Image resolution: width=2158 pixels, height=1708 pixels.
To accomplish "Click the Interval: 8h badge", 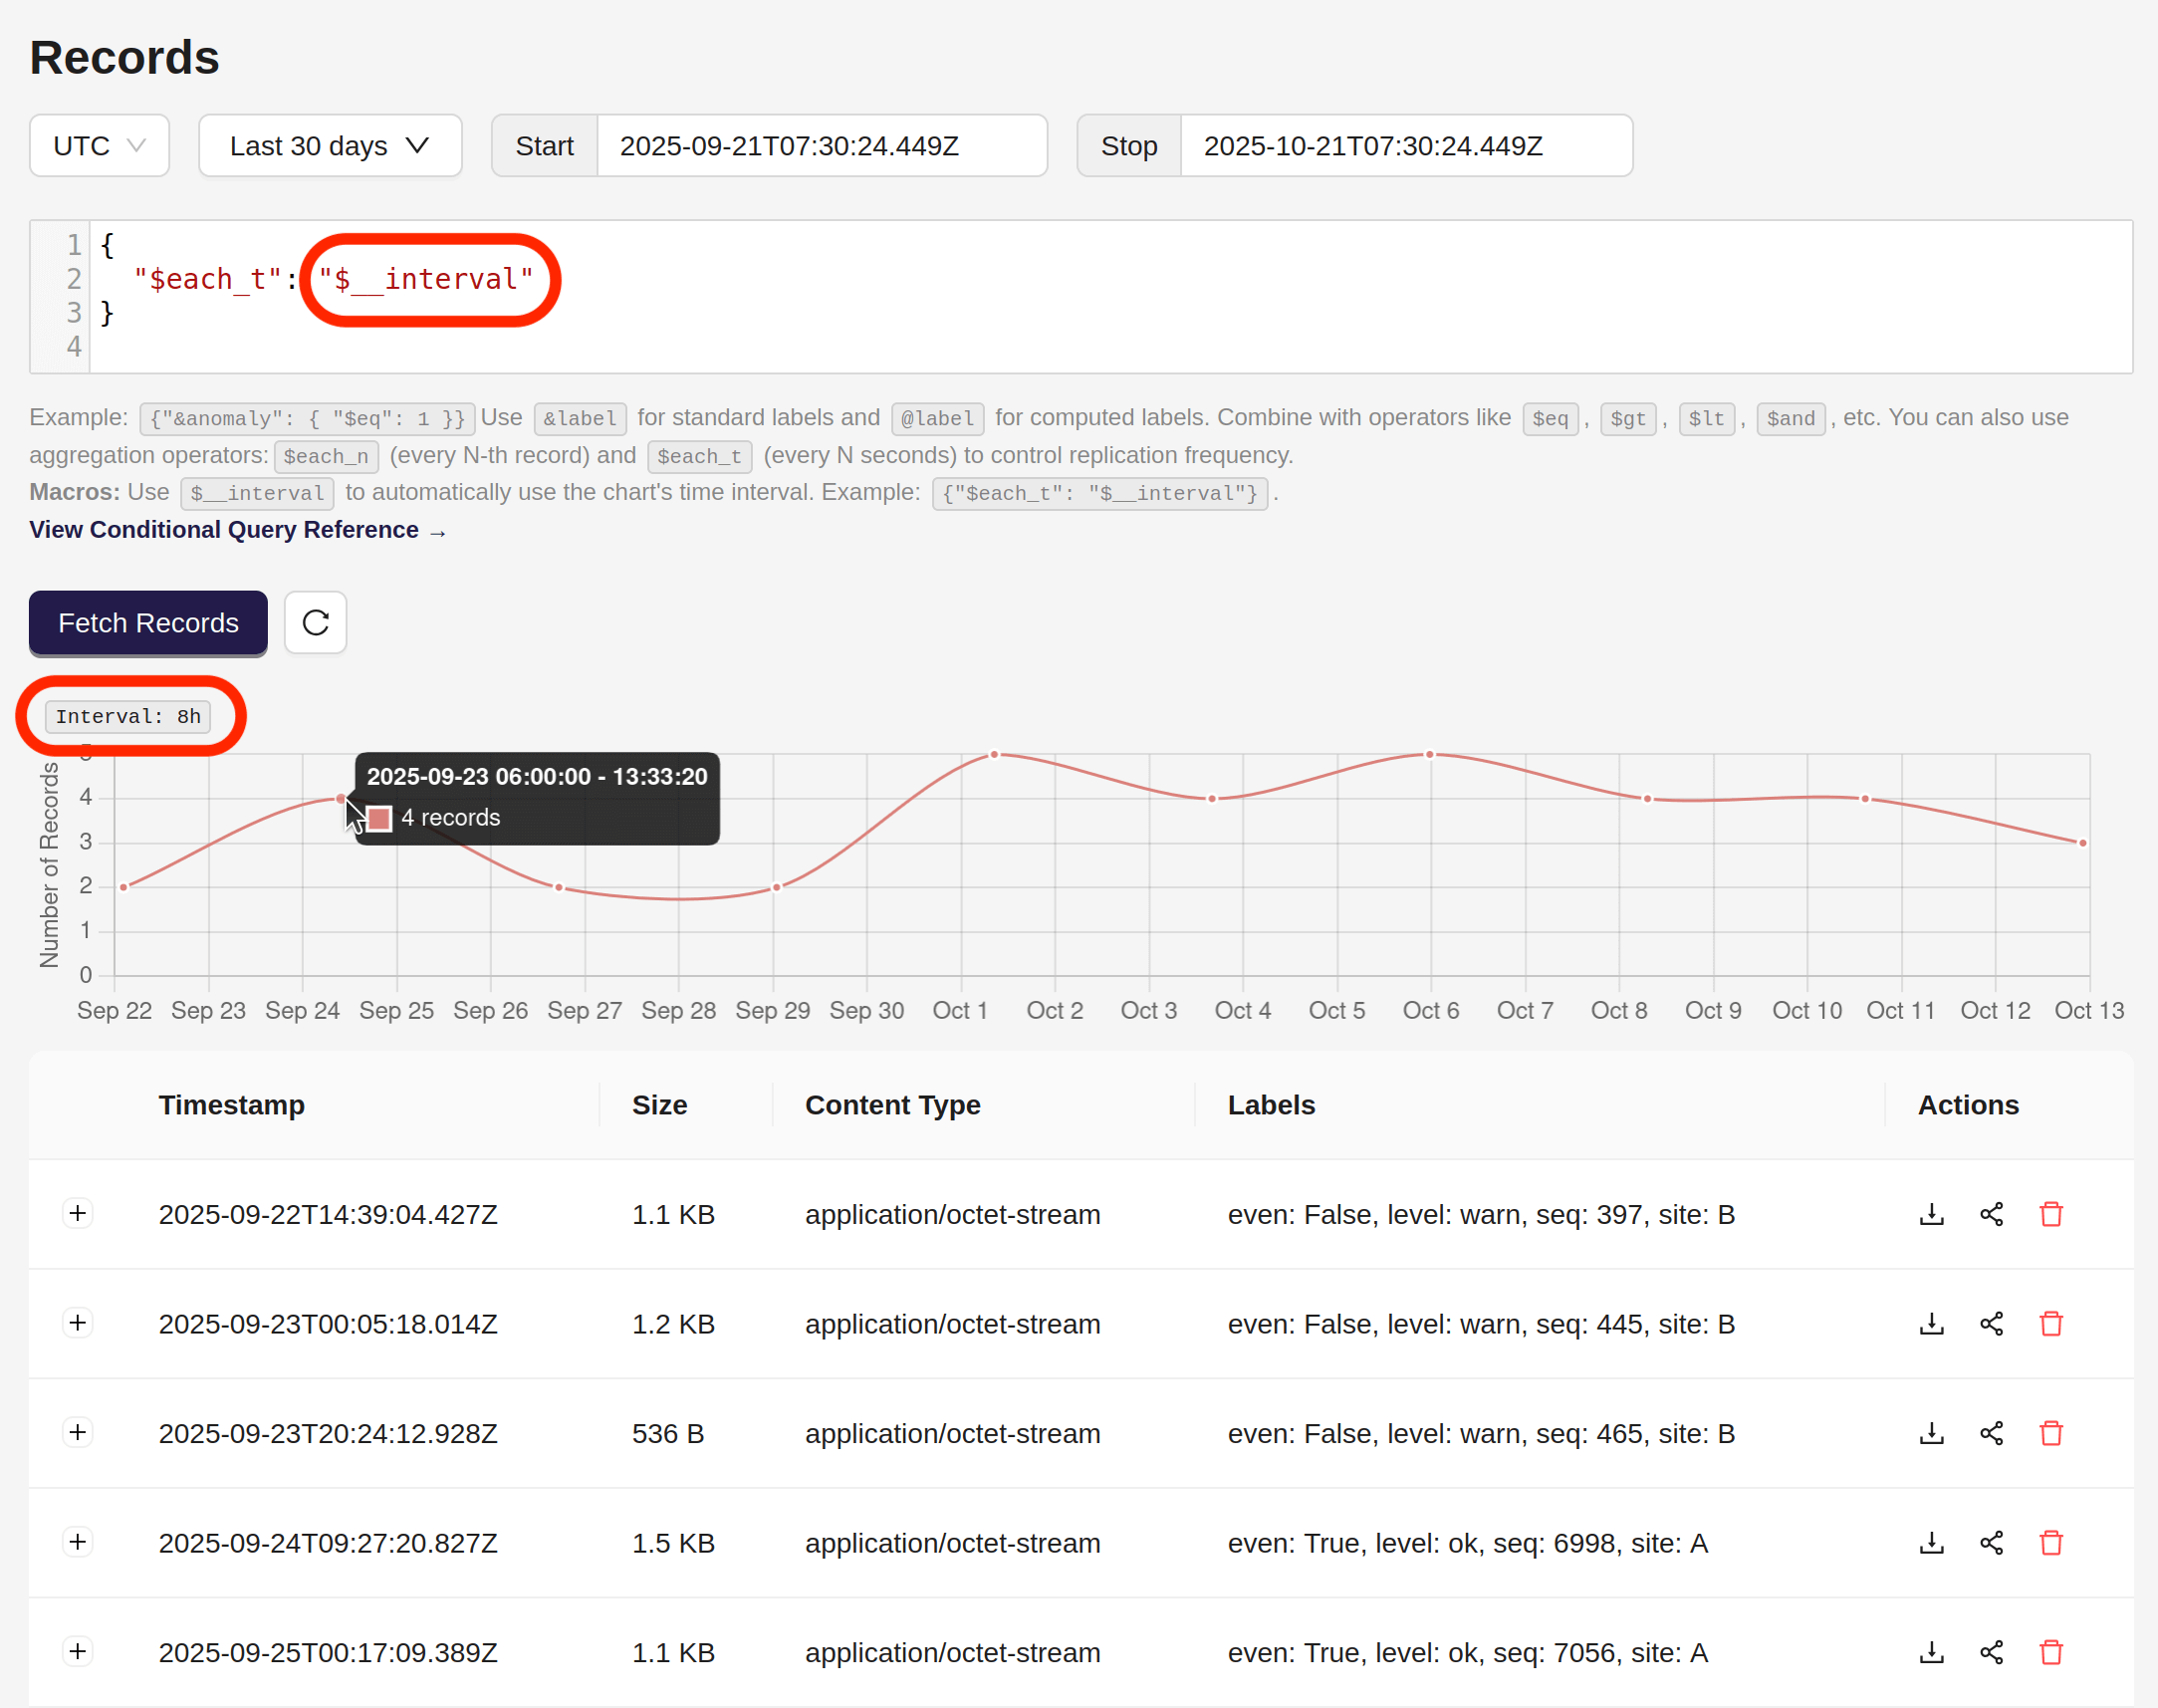I will coord(126,716).
